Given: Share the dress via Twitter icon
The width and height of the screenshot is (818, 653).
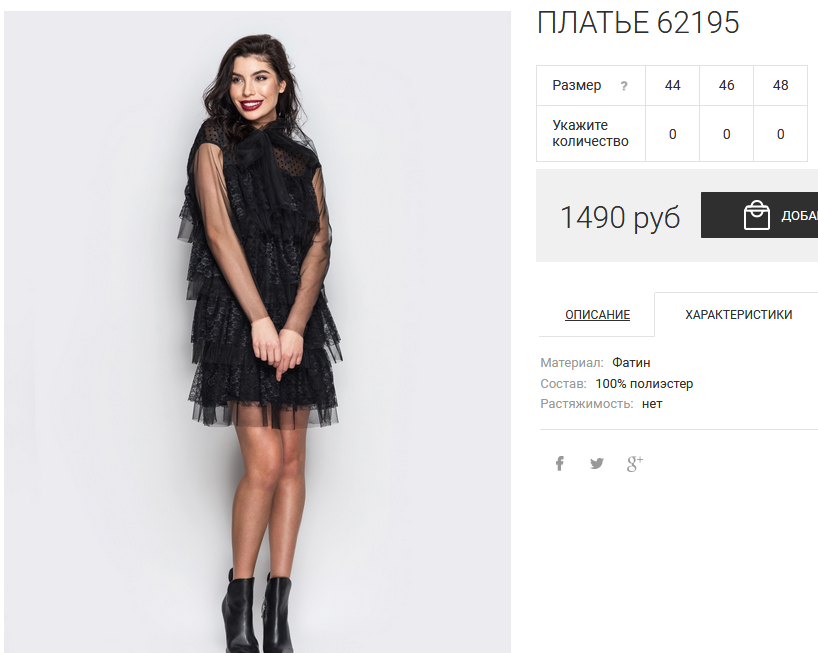Looking at the screenshot, I should coord(597,463).
